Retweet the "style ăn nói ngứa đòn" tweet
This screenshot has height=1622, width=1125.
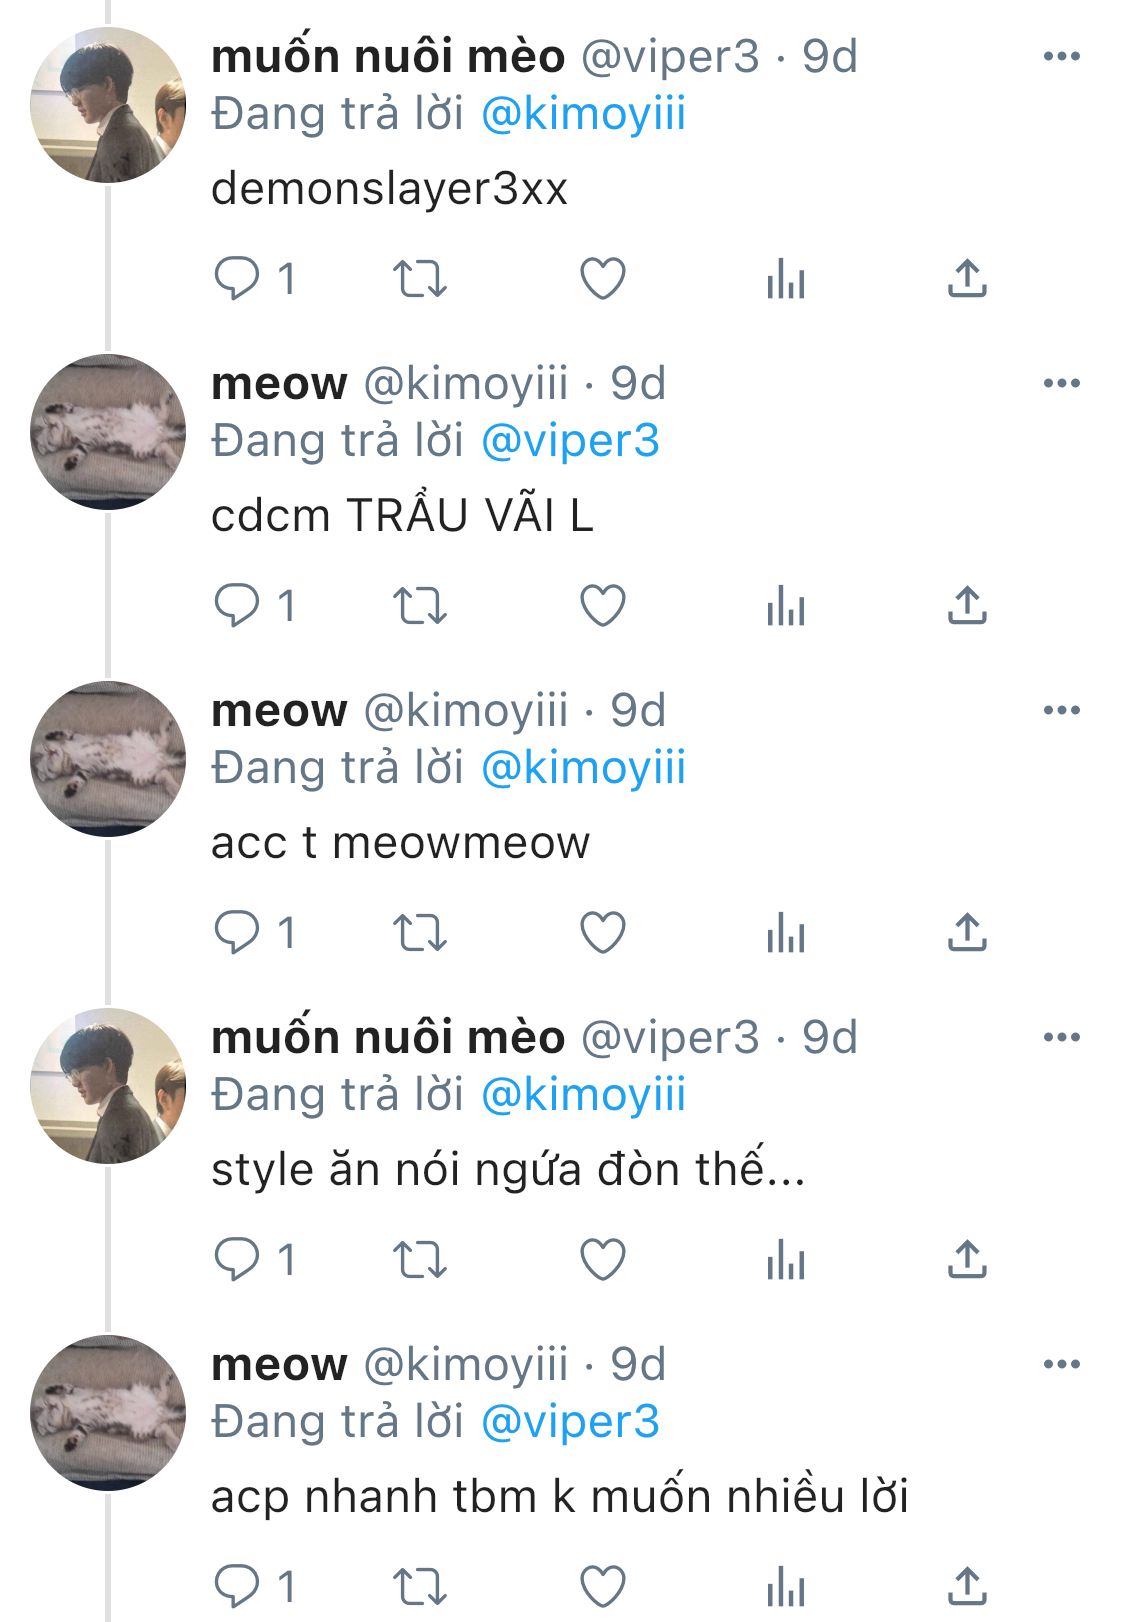coord(419,1260)
